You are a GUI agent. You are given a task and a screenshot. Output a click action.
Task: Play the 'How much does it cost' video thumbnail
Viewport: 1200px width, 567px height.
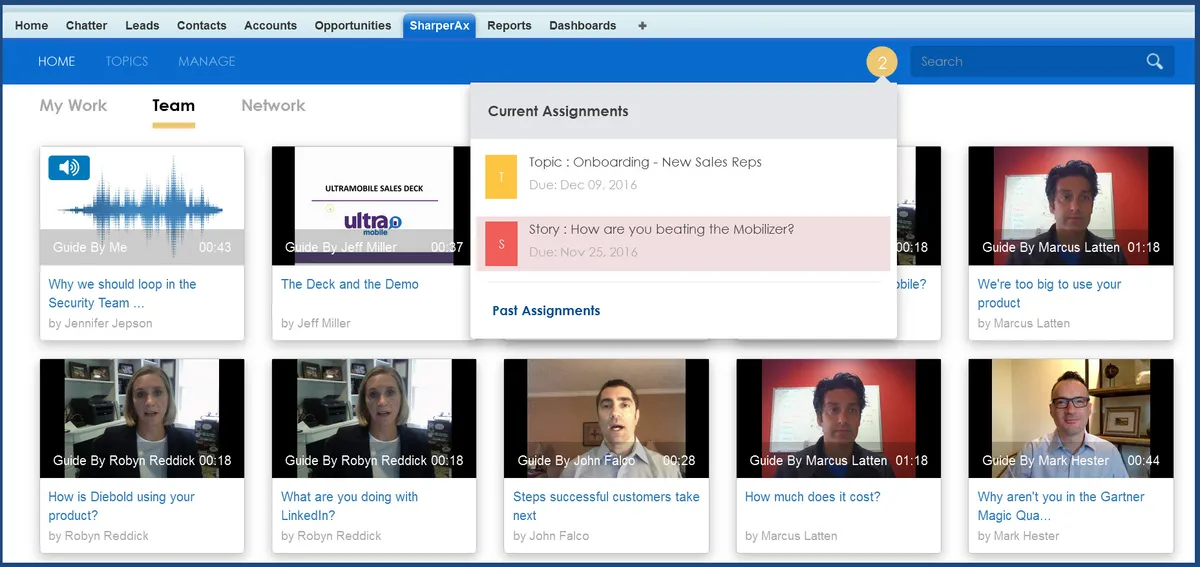(x=838, y=419)
